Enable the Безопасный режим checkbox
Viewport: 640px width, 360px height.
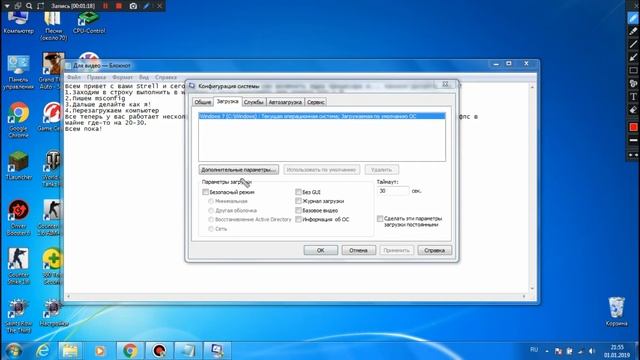205,192
